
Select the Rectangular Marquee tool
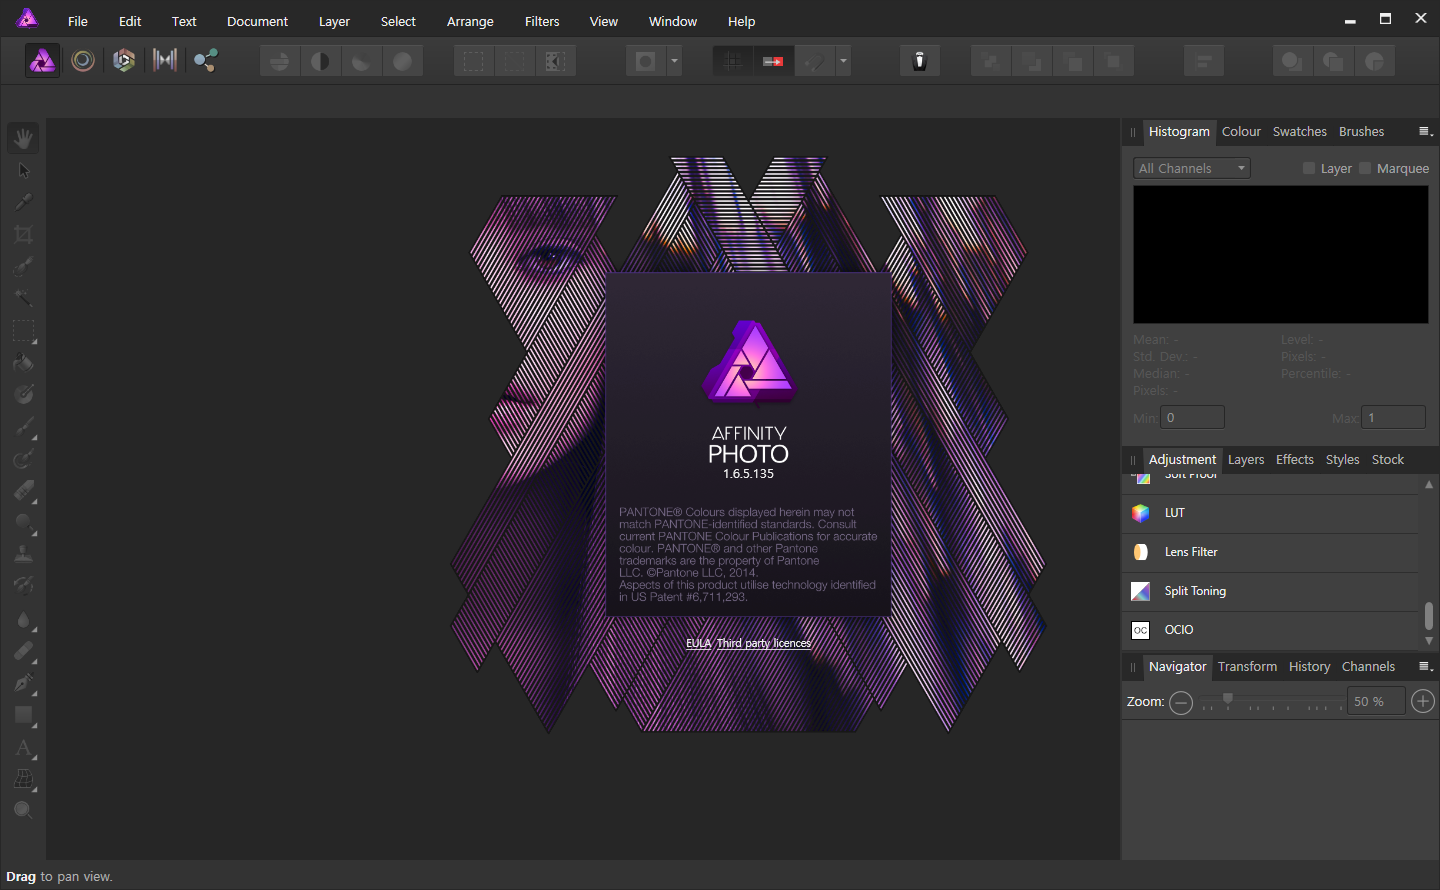pos(24,330)
